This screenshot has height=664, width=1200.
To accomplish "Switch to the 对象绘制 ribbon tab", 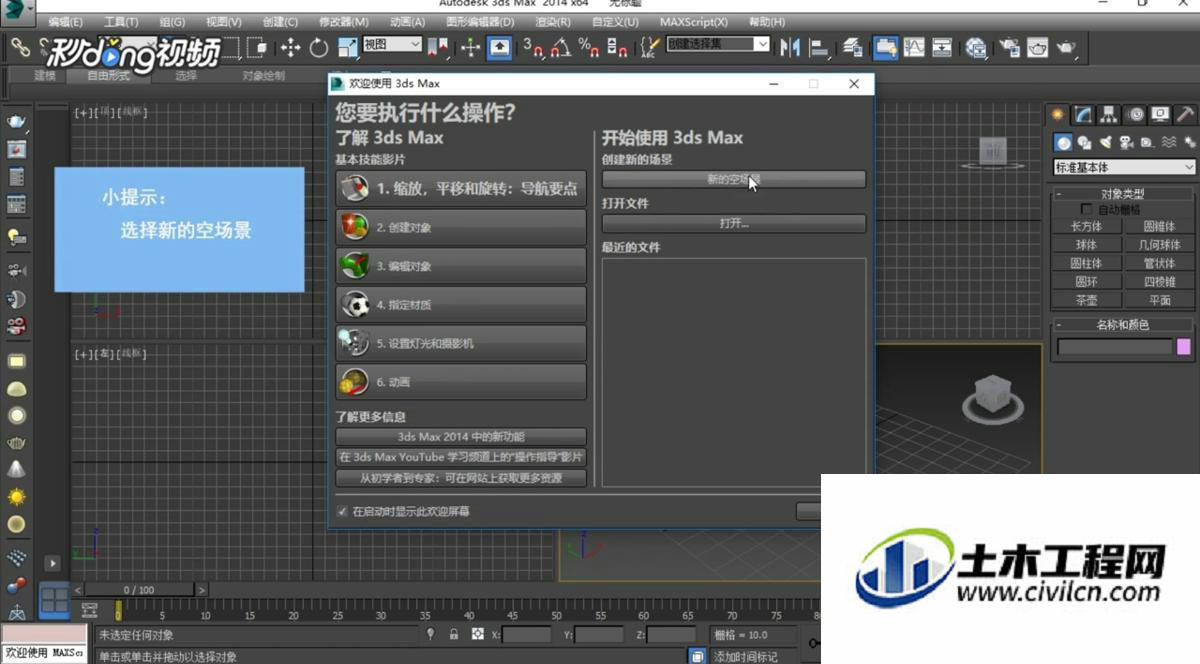I will tap(263, 75).
